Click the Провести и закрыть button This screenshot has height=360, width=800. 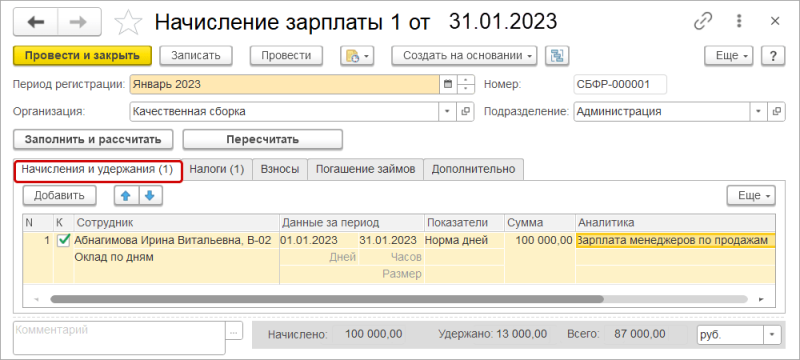(x=83, y=56)
